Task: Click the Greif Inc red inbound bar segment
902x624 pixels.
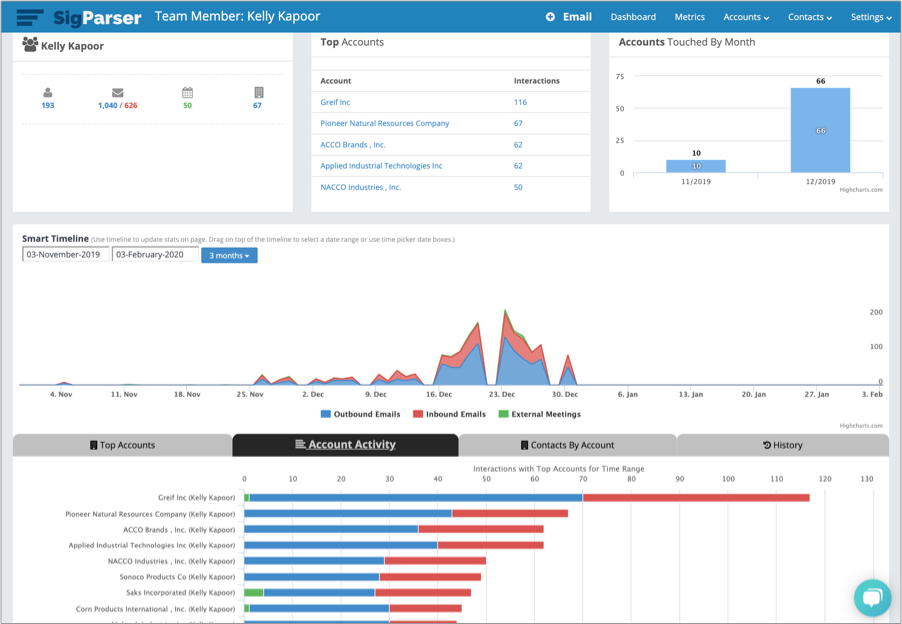Action: click(x=696, y=498)
